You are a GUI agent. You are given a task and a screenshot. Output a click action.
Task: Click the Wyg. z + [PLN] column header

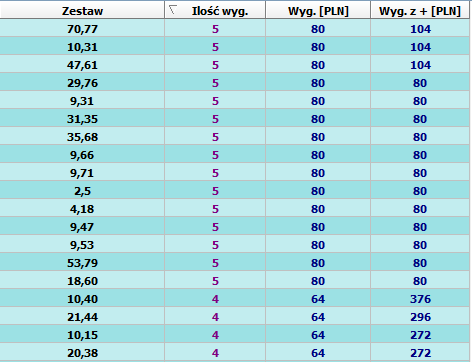pyautogui.click(x=420, y=11)
